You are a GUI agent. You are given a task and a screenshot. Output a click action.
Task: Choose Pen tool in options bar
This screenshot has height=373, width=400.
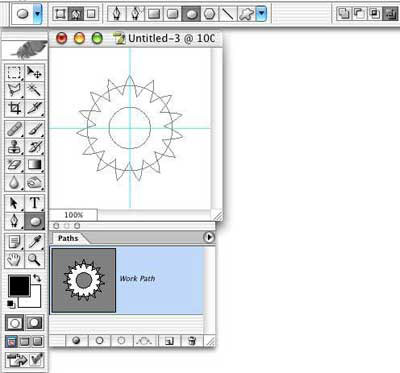click(x=117, y=14)
